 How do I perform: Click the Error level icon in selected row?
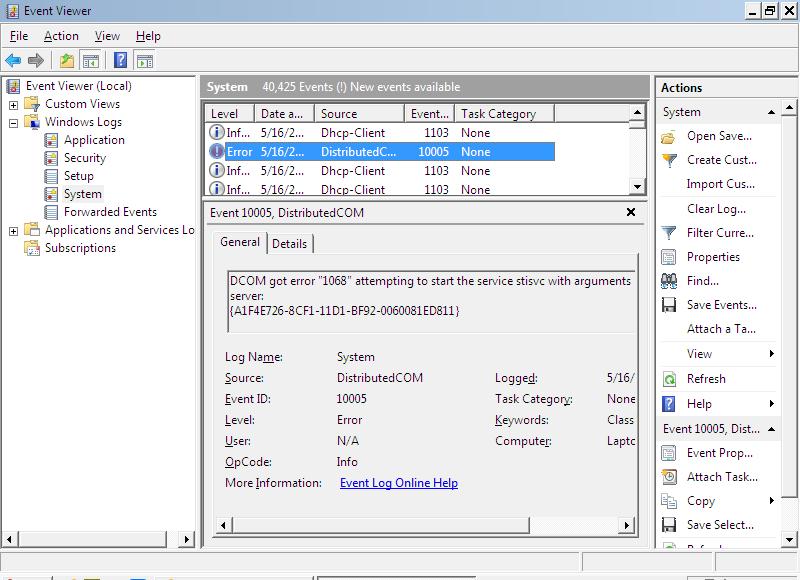click(217, 152)
